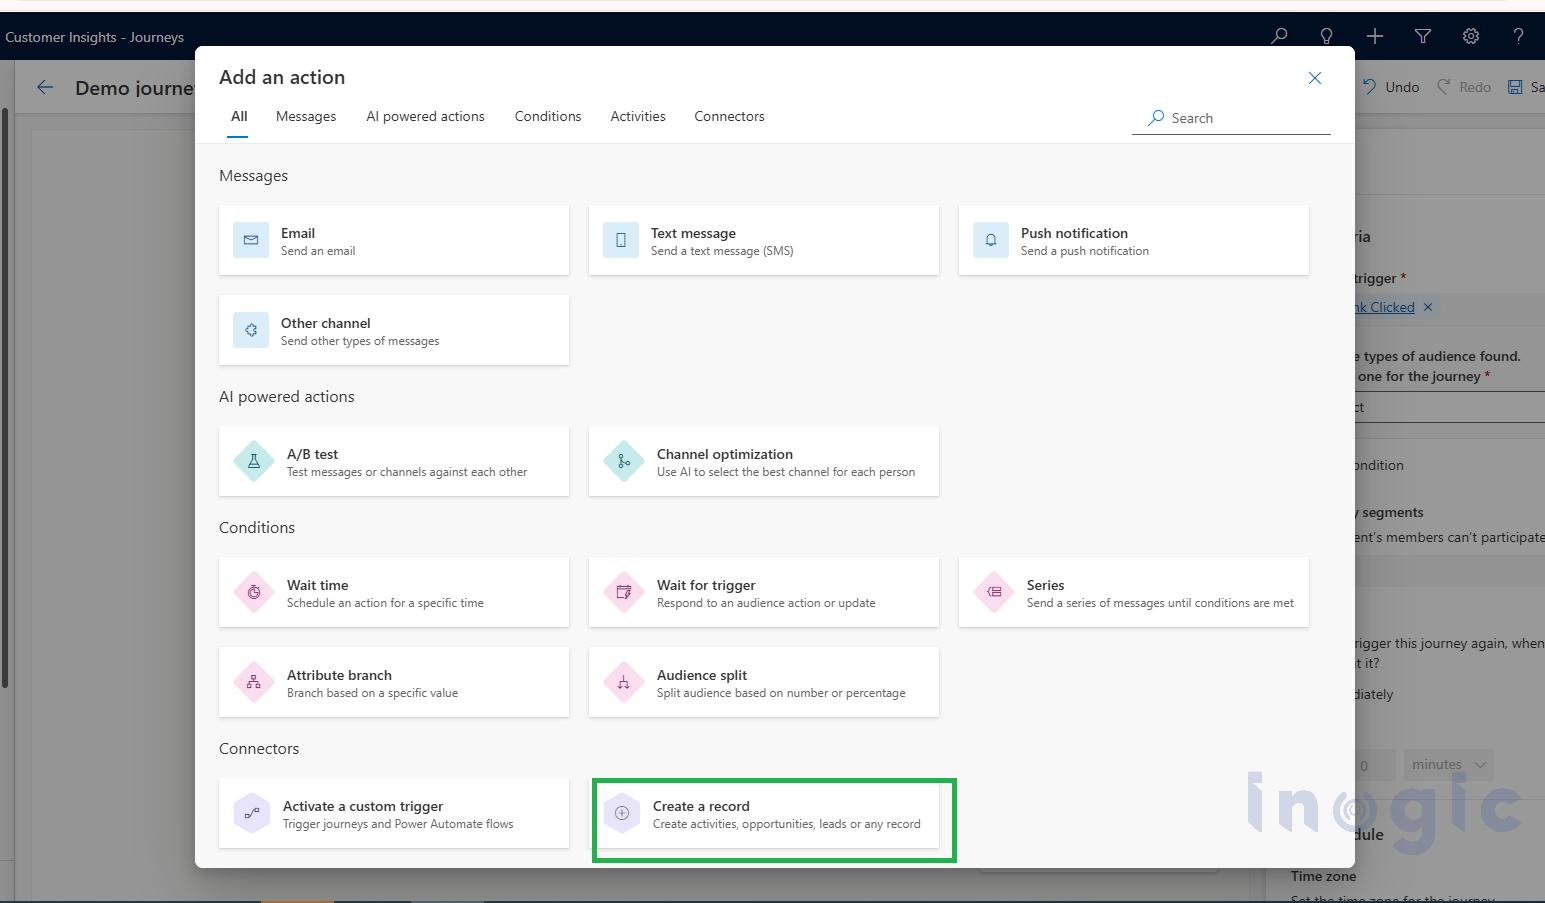
Task: Click the Activate a custom trigger icon
Action: coord(252,813)
